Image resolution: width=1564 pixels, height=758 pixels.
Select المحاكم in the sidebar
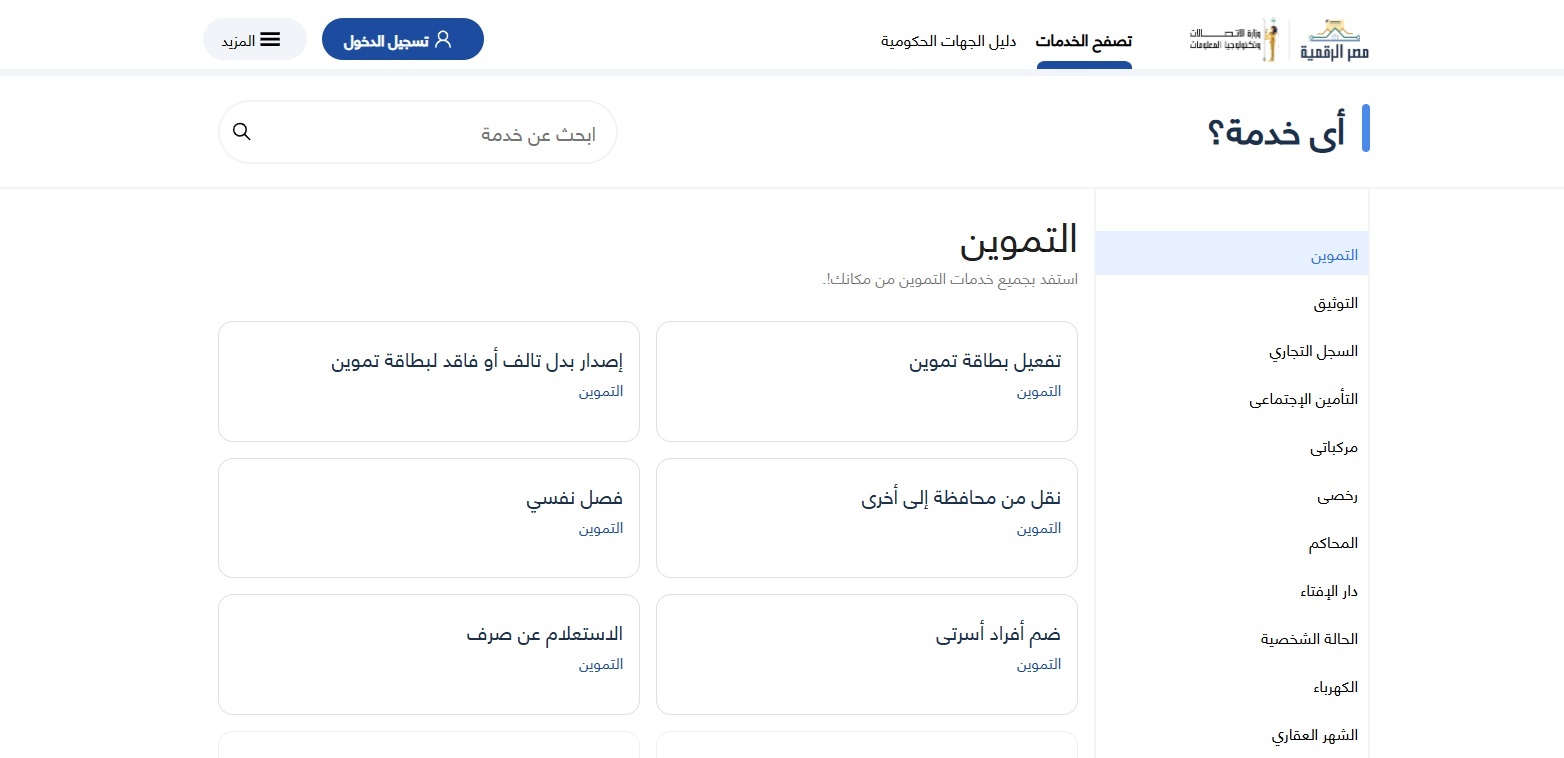(1232, 543)
